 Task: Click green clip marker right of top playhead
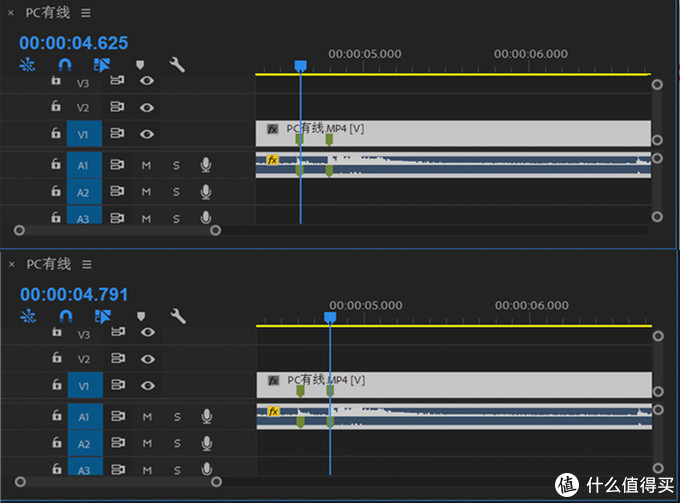(x=329, y=139)
